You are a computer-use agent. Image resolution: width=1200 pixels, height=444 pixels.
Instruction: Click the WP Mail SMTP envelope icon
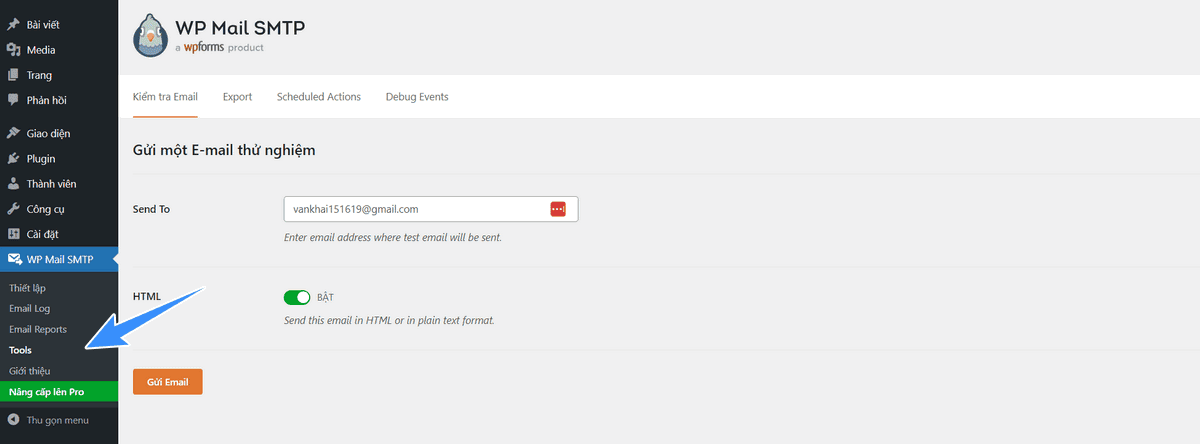13,260
